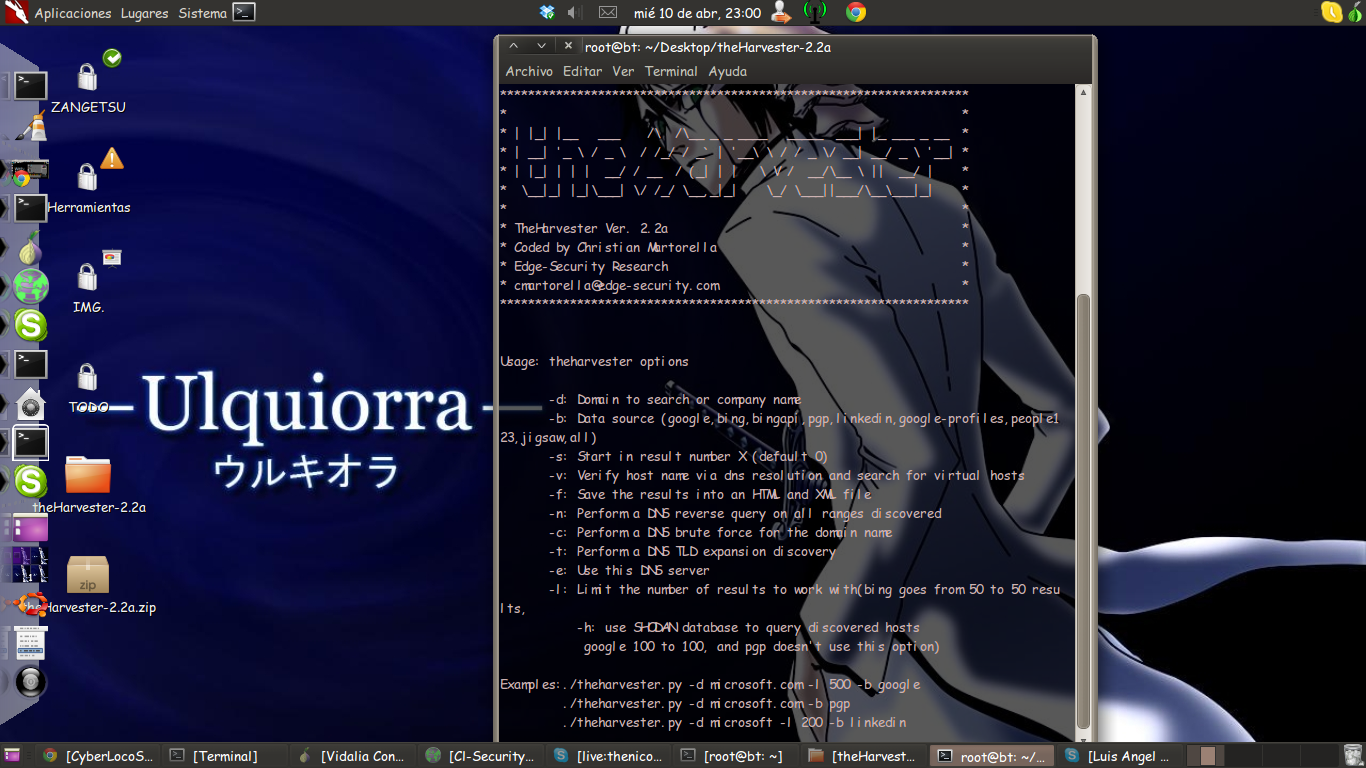Click the terminal's vertical scrollbar
Screen dimensions: 1366x768
[1083, 510]
